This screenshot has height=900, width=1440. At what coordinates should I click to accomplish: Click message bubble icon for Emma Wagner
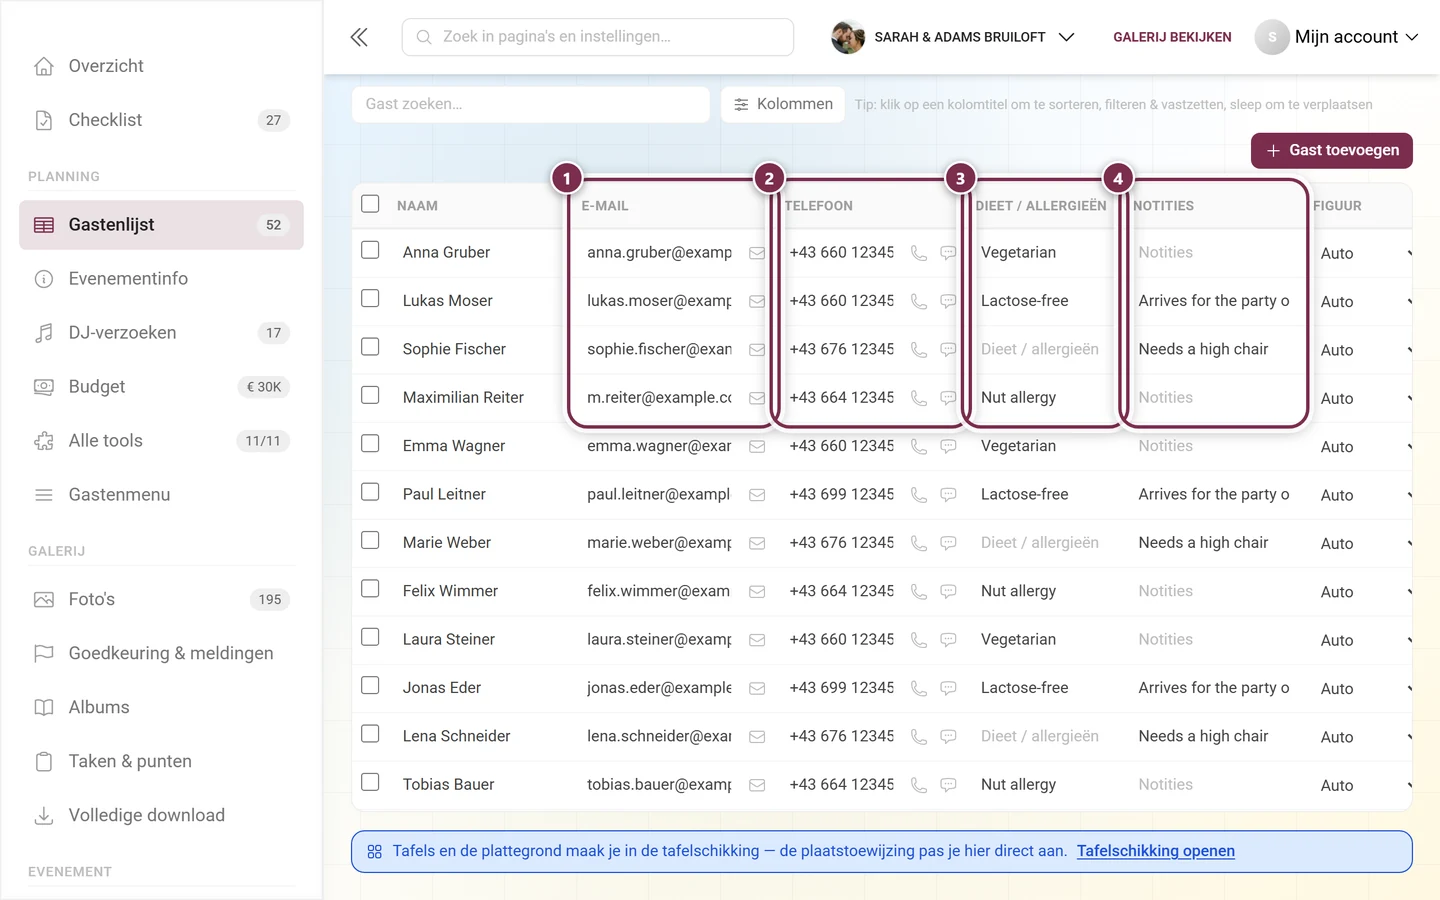click(948, 446)
